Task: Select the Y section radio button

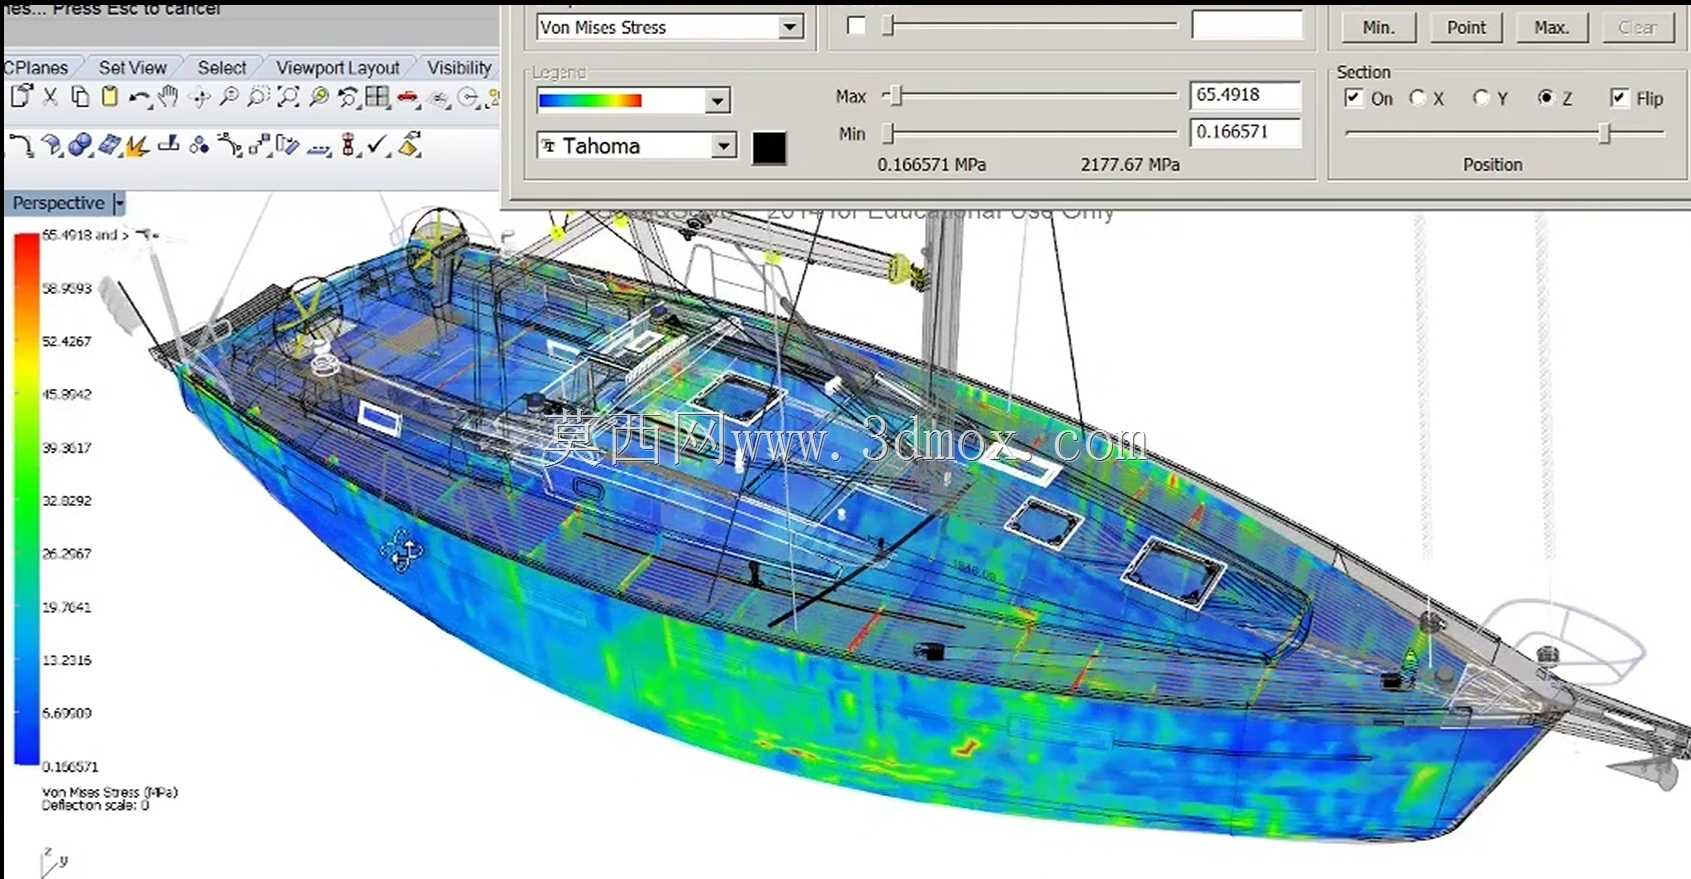Action: click(x=1482, y=98)
